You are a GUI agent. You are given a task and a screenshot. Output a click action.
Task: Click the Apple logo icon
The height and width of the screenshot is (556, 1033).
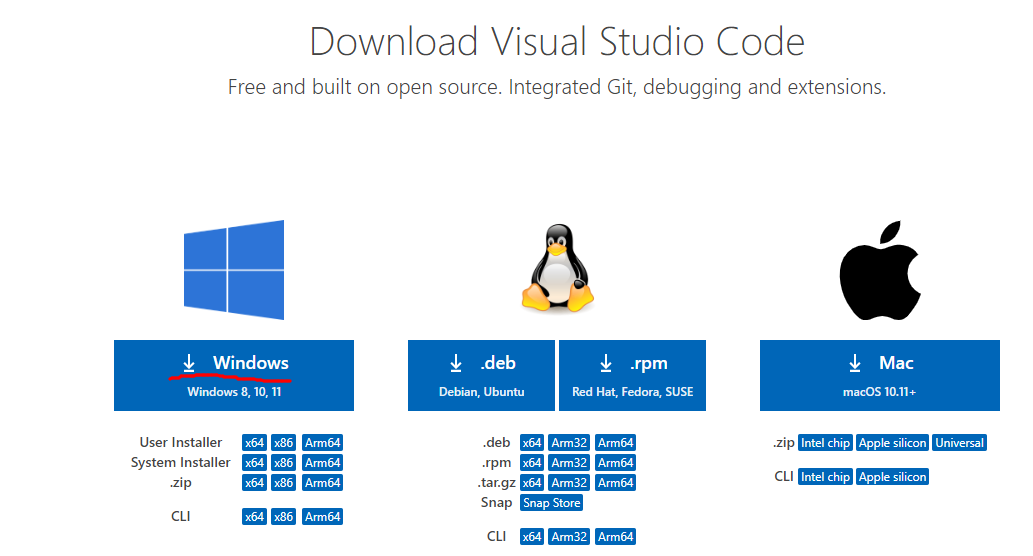point(879,270)
